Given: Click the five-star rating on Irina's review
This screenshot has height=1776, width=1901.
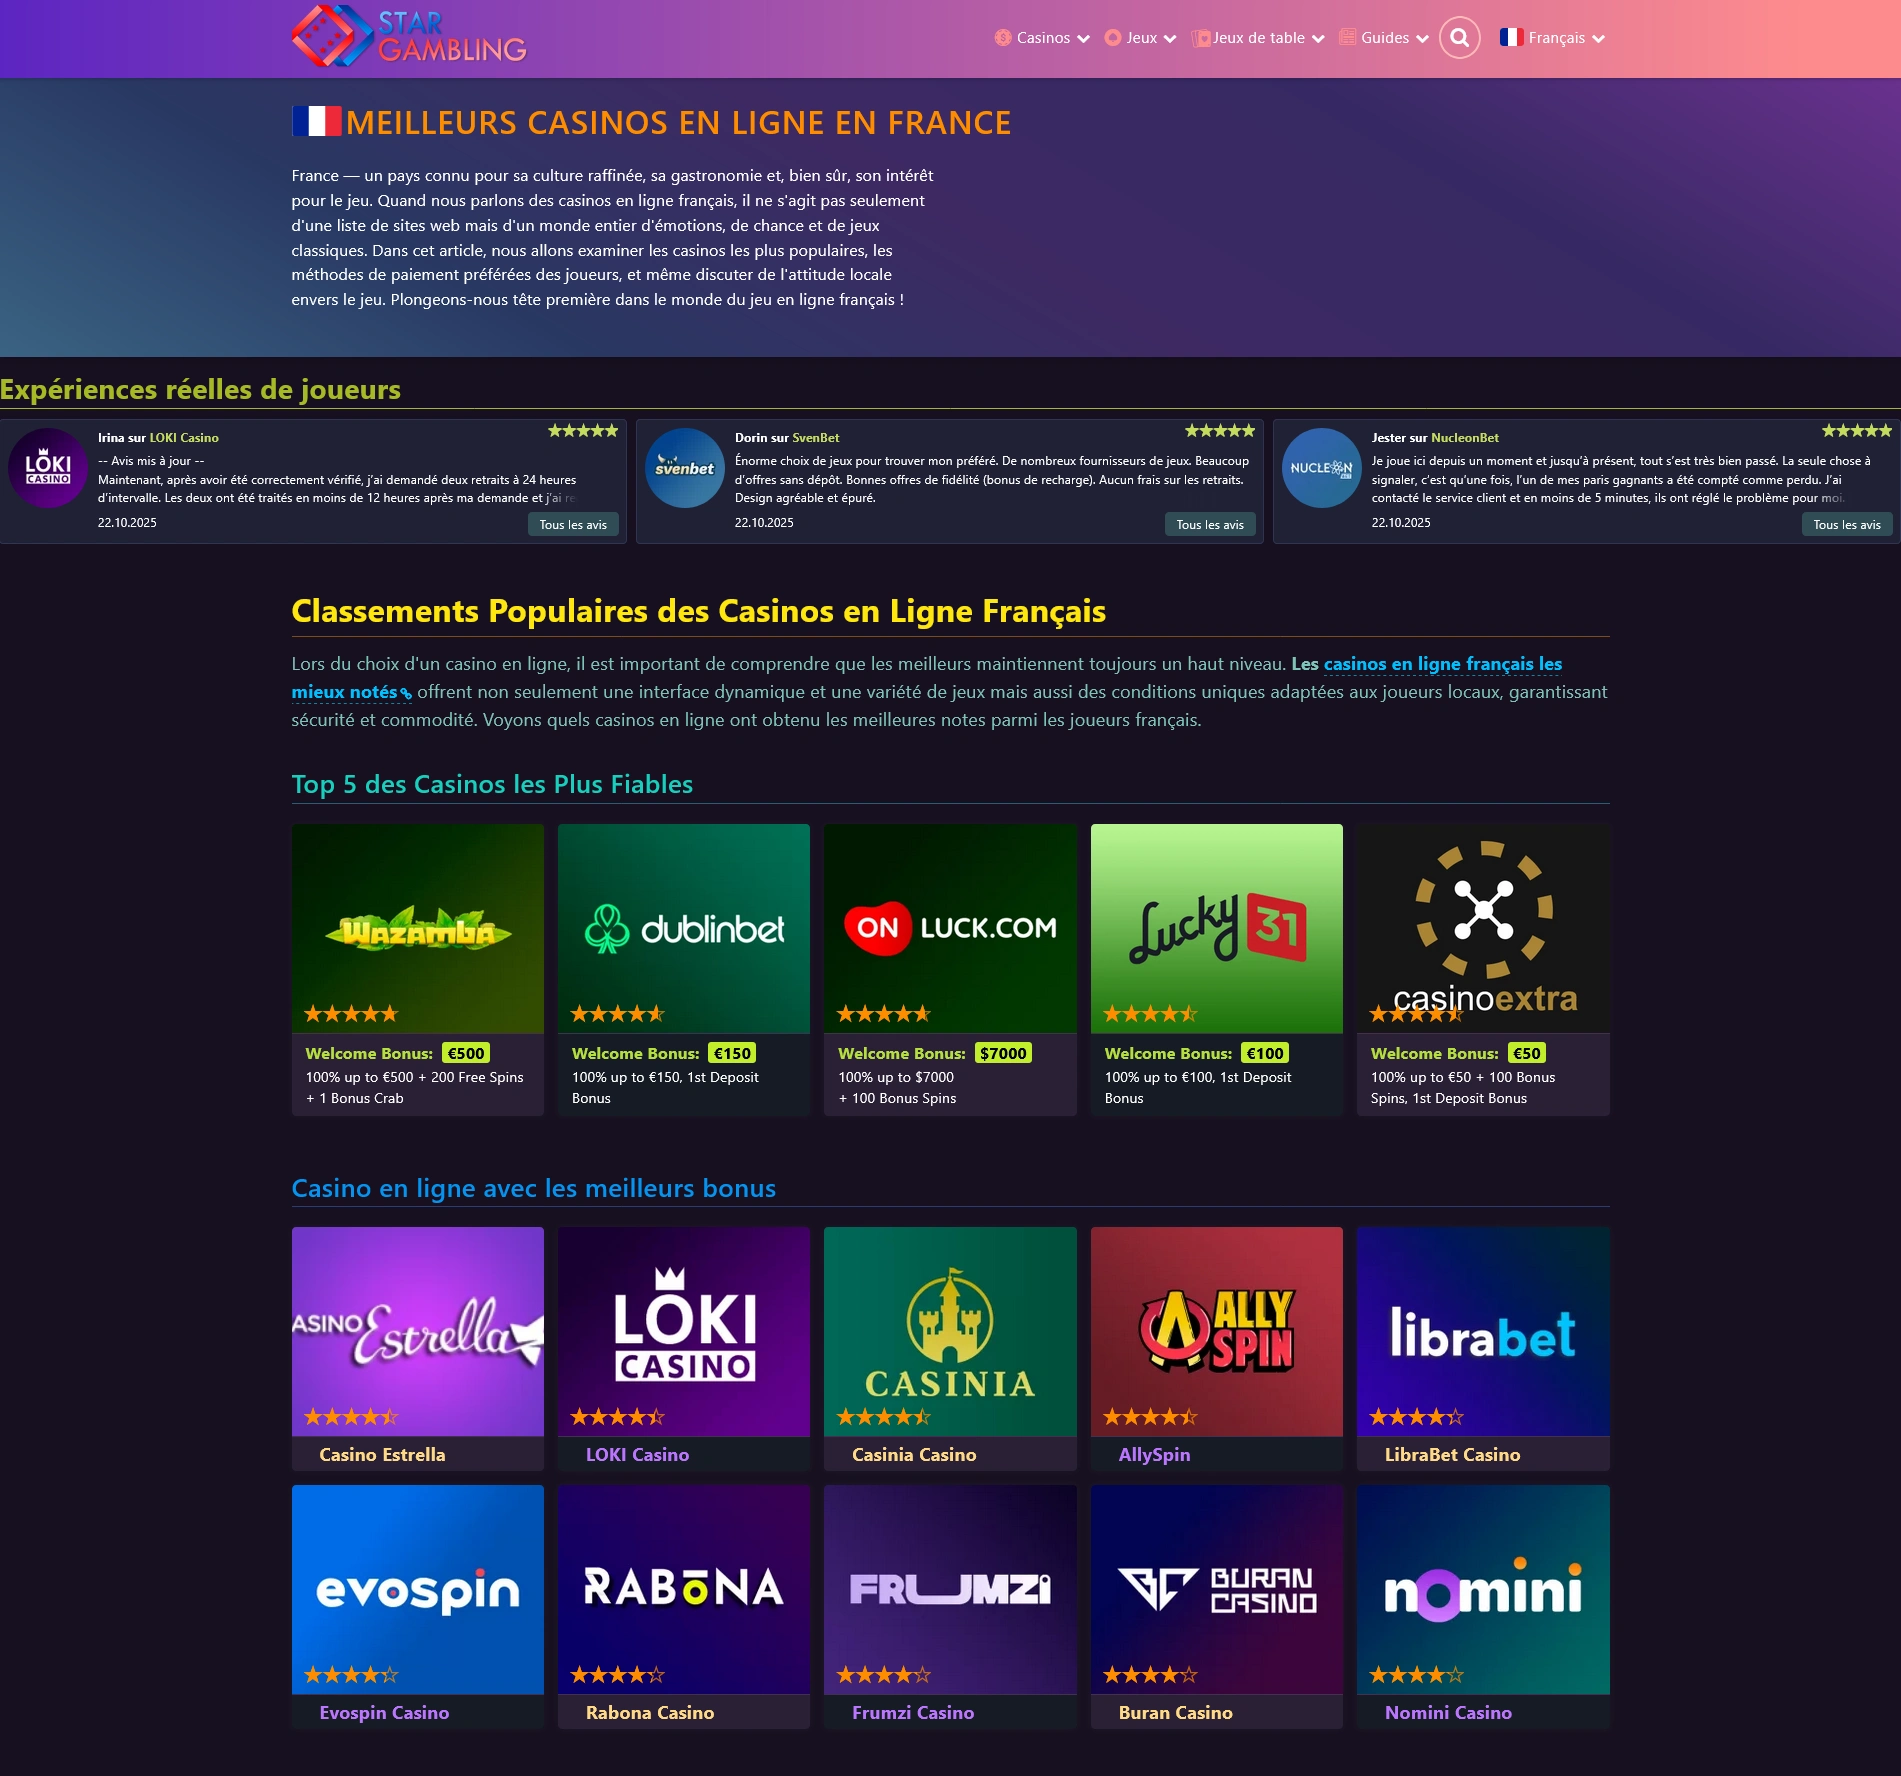Looking at the screenshot, I should (583, 431).
